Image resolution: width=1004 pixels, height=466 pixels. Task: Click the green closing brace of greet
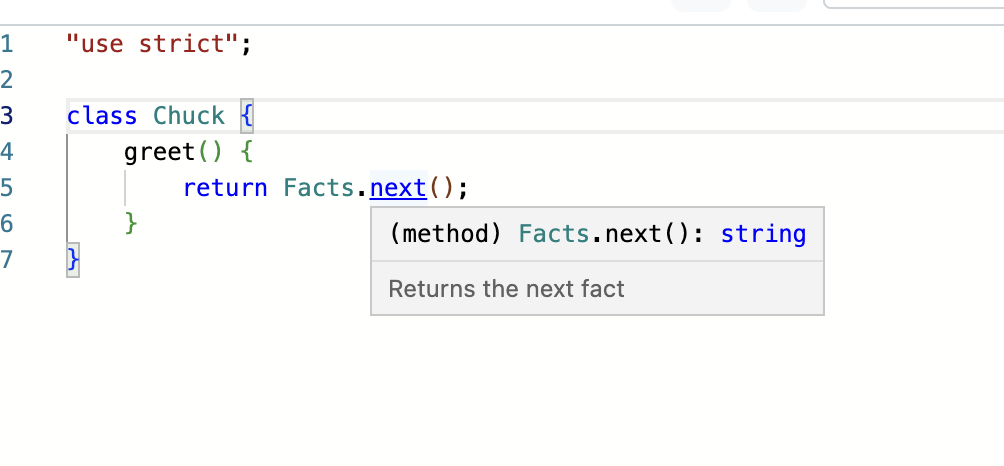[130, 223]
